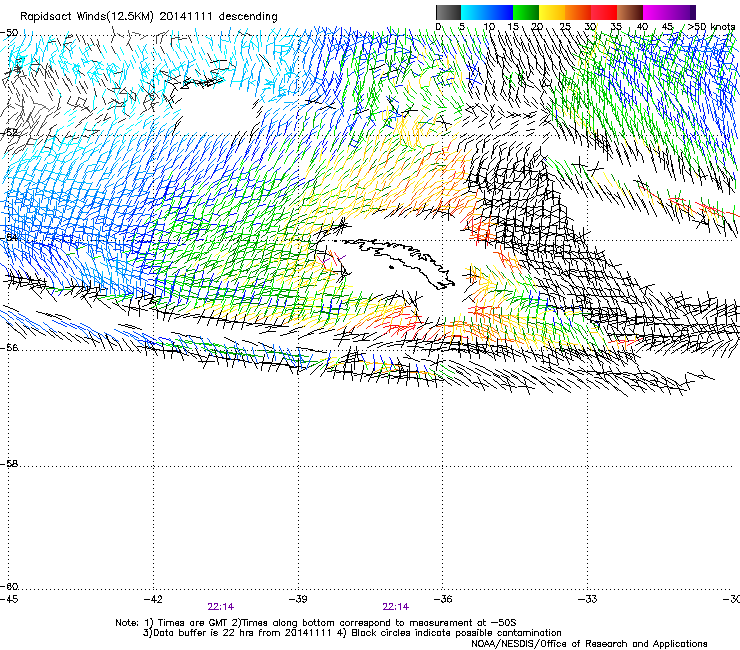740x650 pixels.
Task: Click the Rapidscat Winds(12.5KM) 20141111 descending title
Action: (149, 17)
